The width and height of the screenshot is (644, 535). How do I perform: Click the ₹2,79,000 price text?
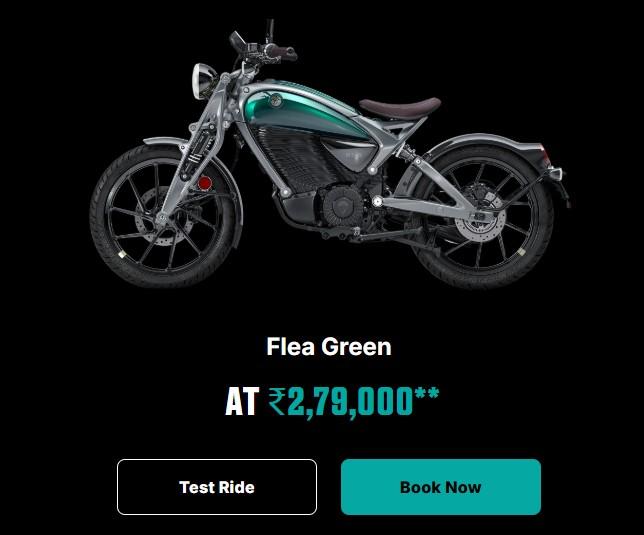[x=340, y=402]
